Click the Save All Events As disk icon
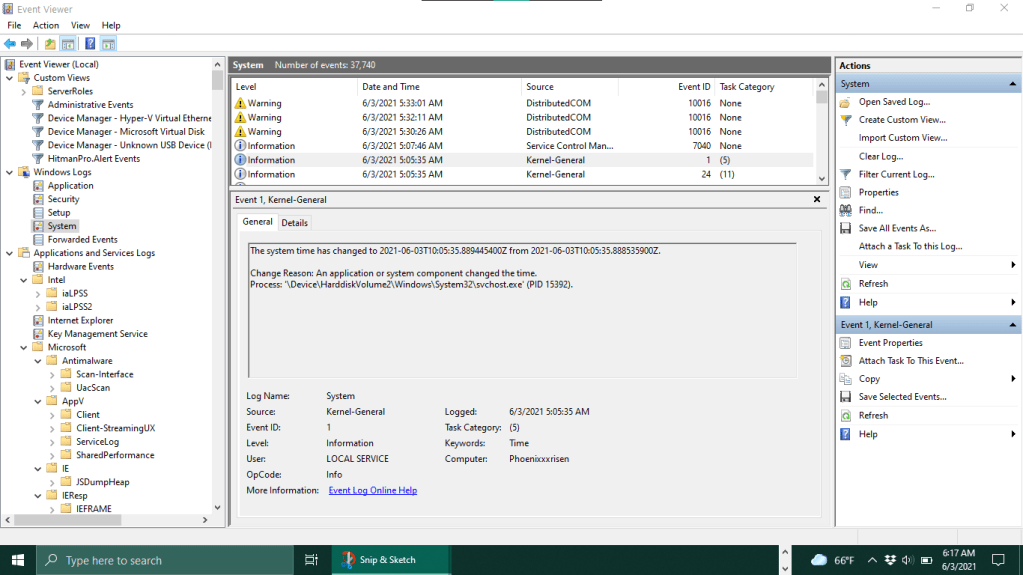Screen dimensions: 1023x575 click(846, 228)
